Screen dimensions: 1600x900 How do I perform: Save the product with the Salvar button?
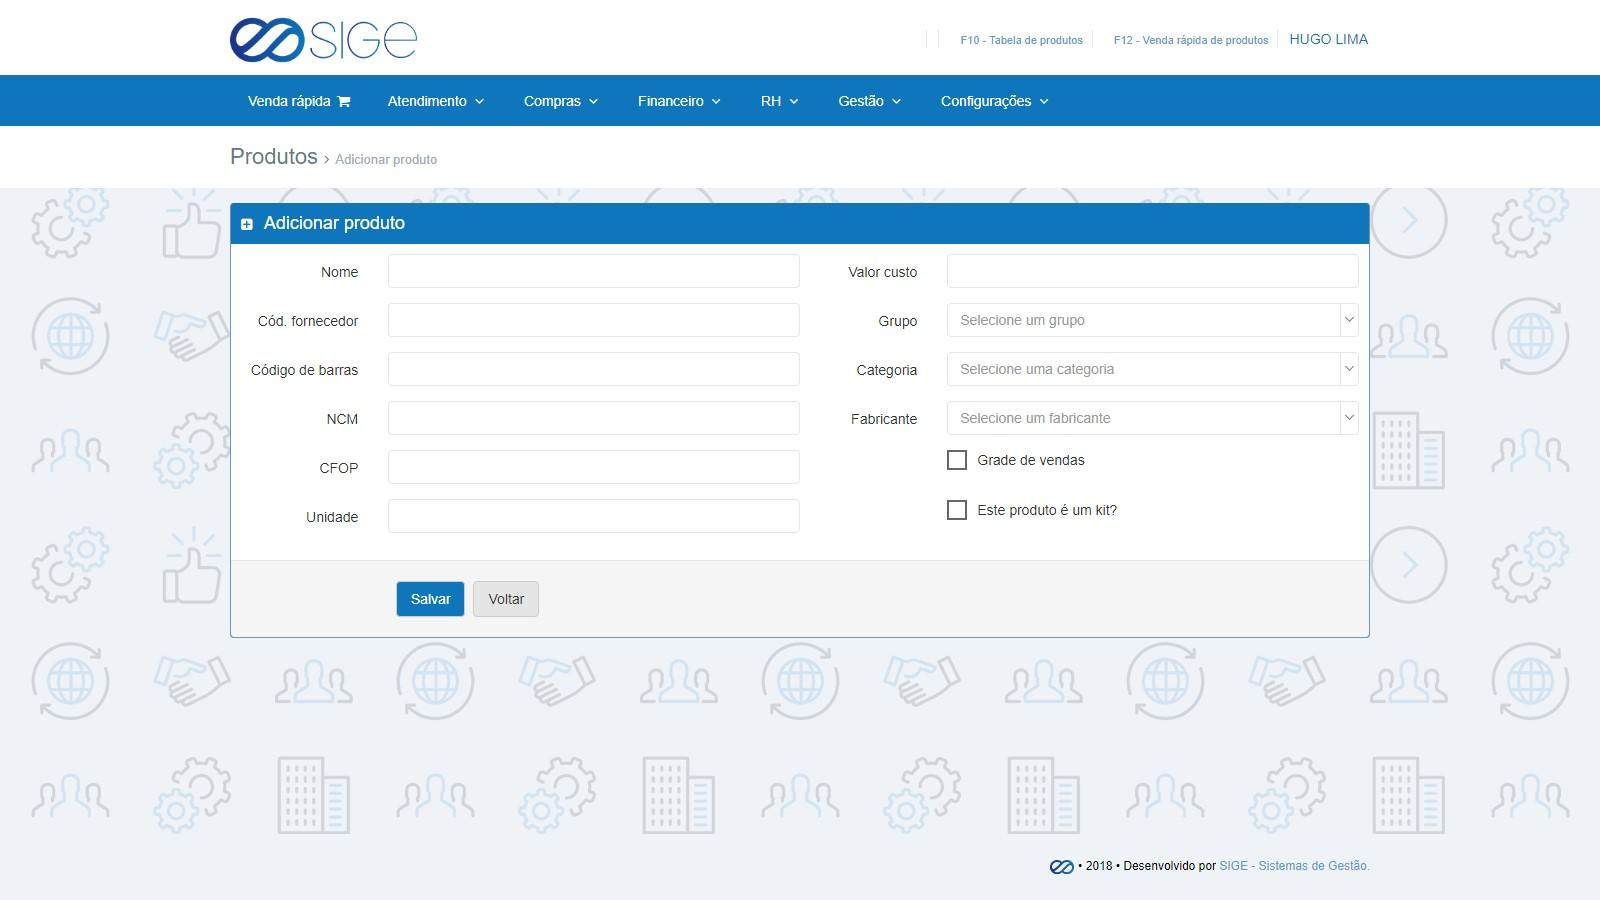point(430,599)
